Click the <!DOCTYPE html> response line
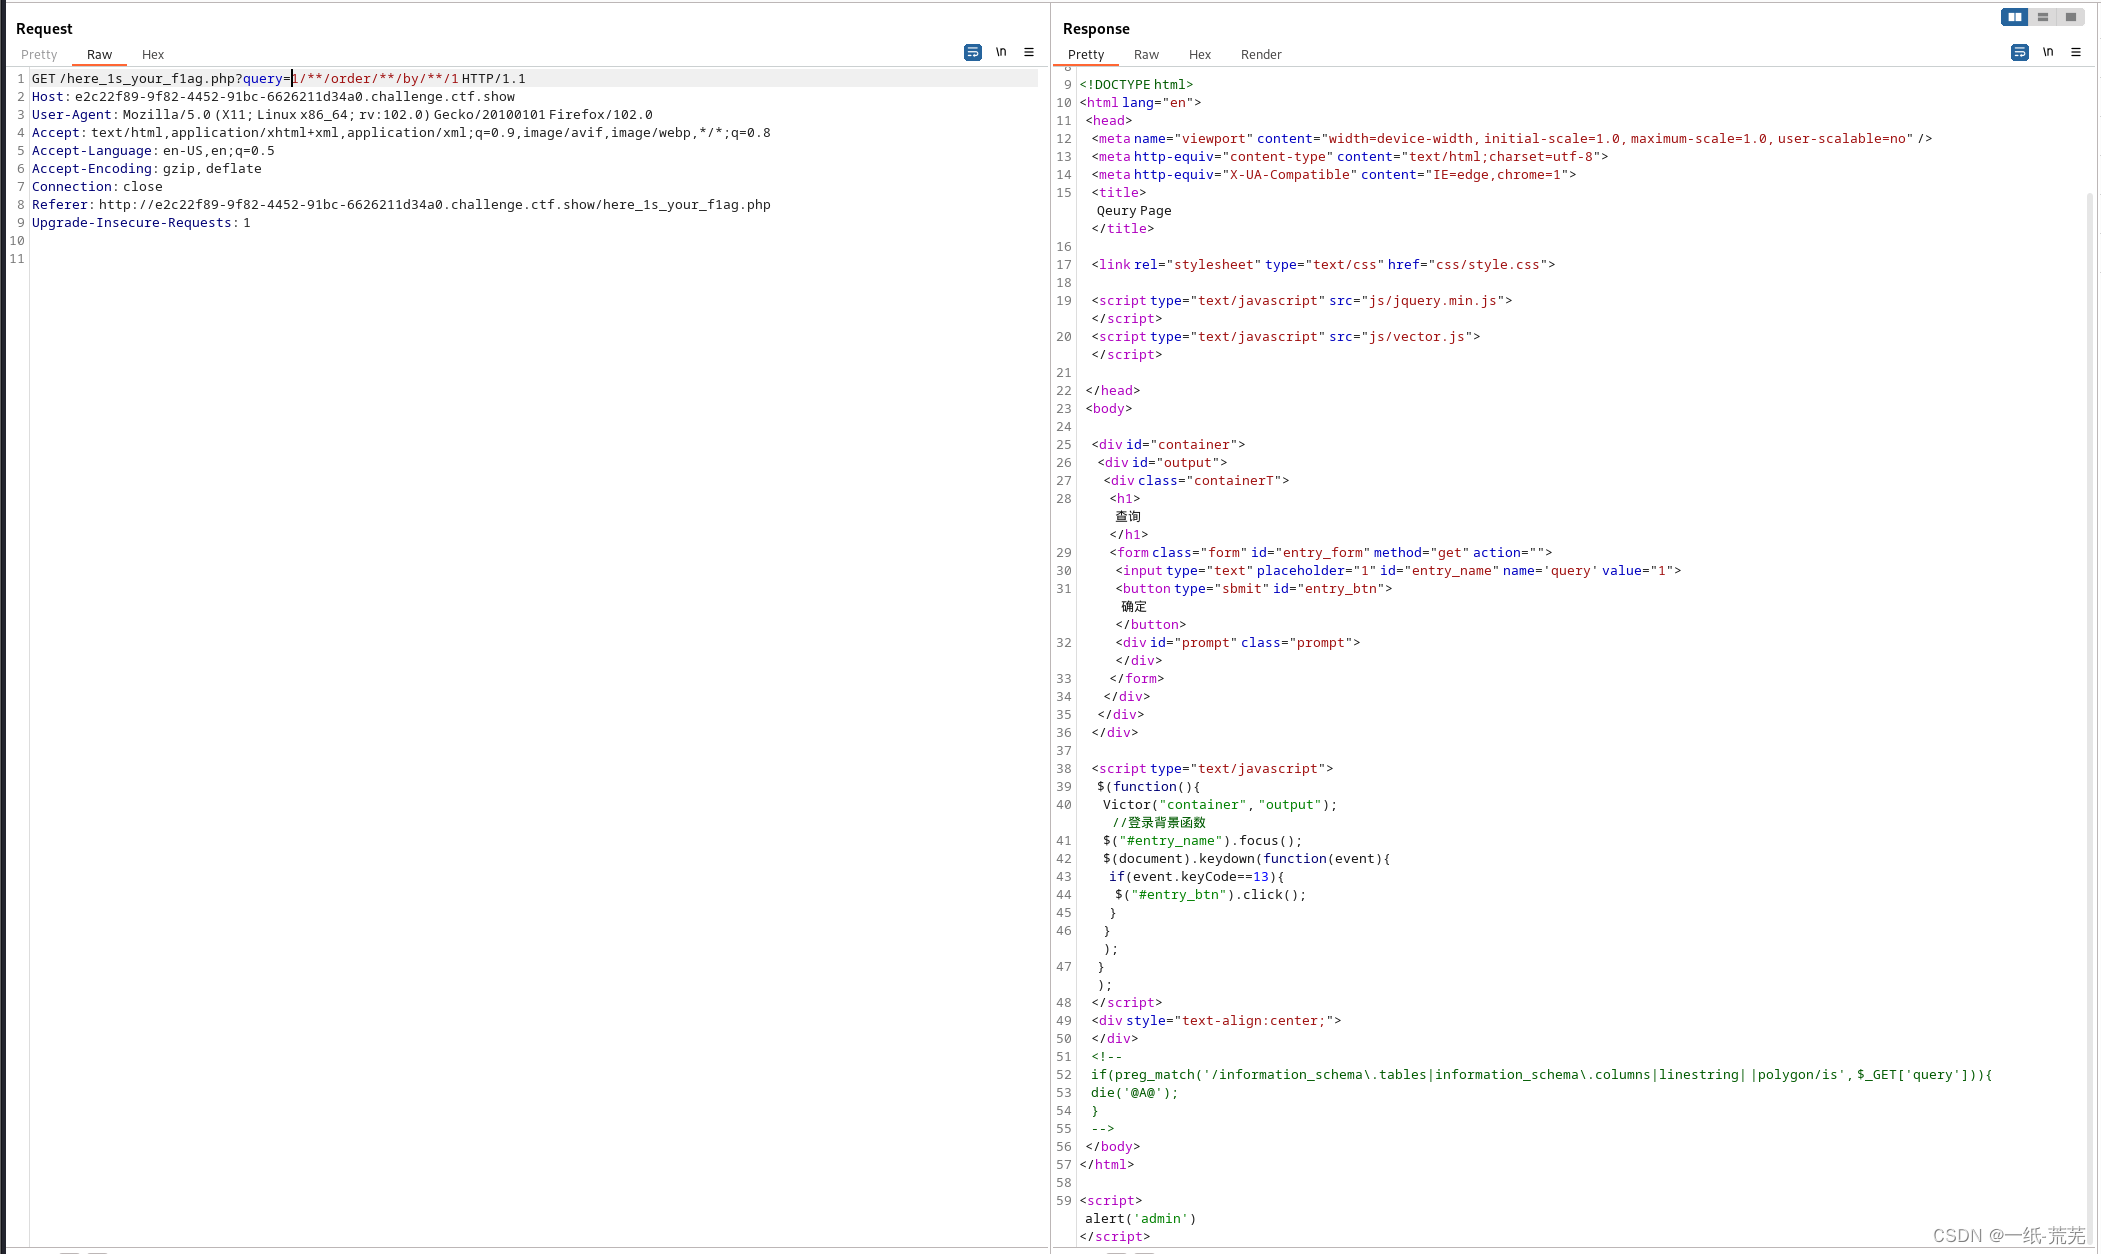The width and height of the screenshot is (2101, 1254). click(x=1136, y=85)
